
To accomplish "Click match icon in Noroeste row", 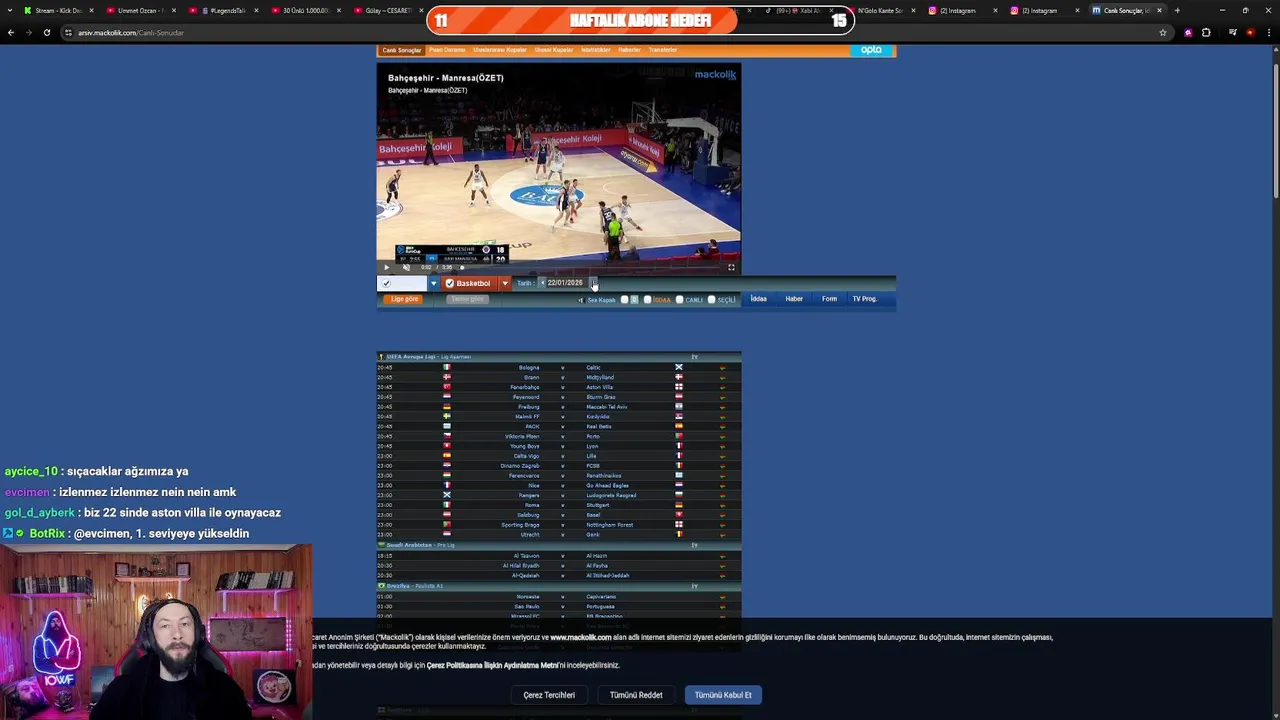I will (x=722, y=597).
